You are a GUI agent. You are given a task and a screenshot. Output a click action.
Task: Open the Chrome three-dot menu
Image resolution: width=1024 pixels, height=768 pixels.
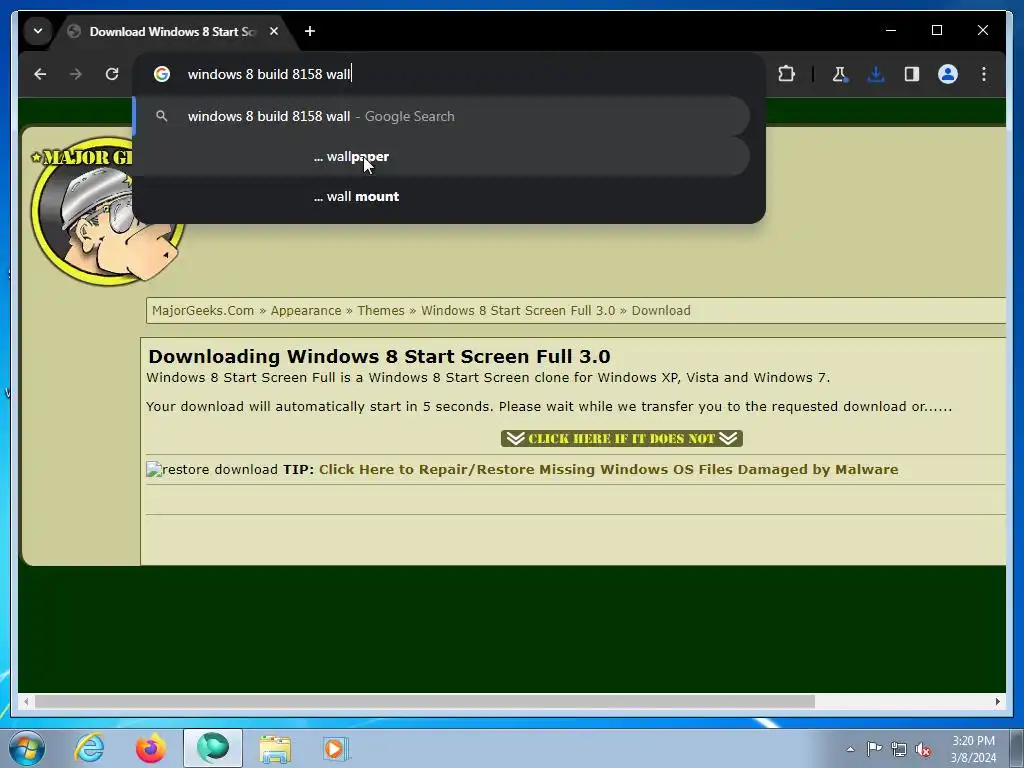coord(984,74)
